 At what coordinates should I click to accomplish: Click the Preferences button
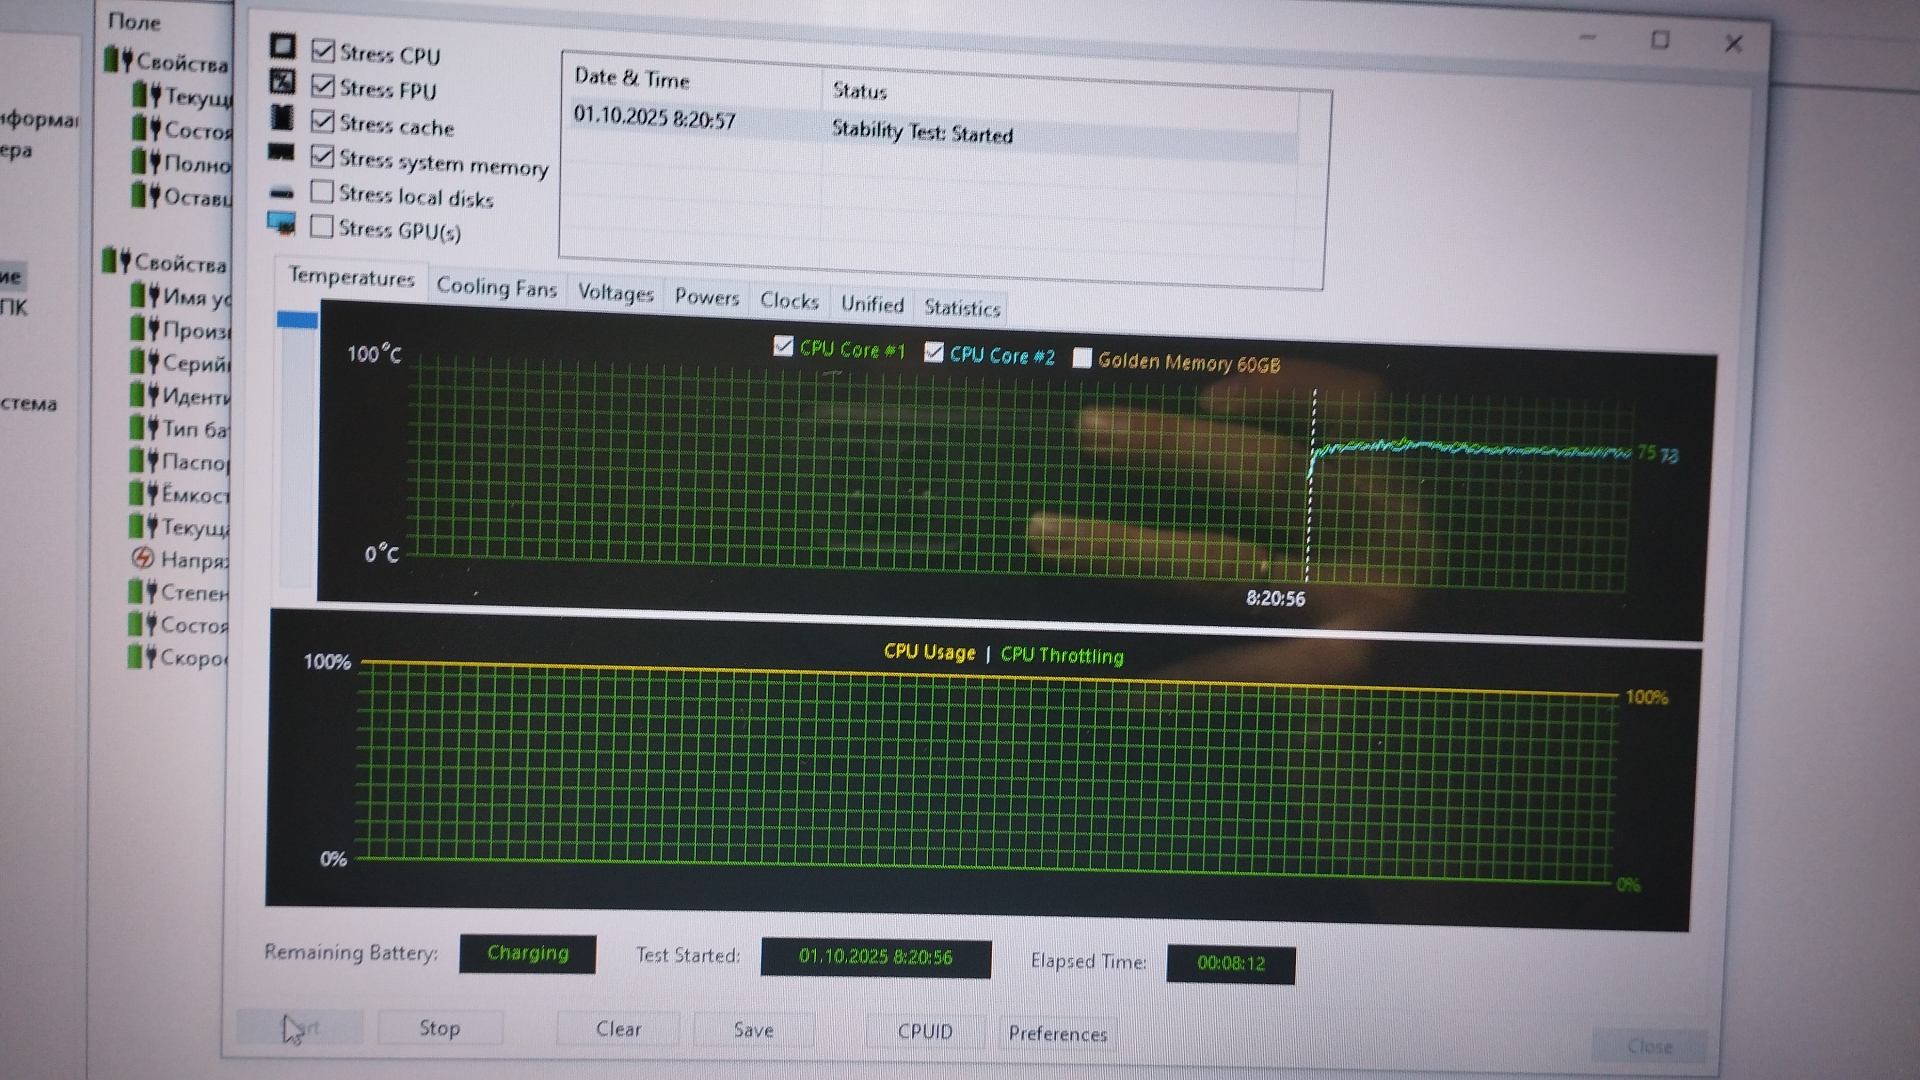pos(1057,1033)
